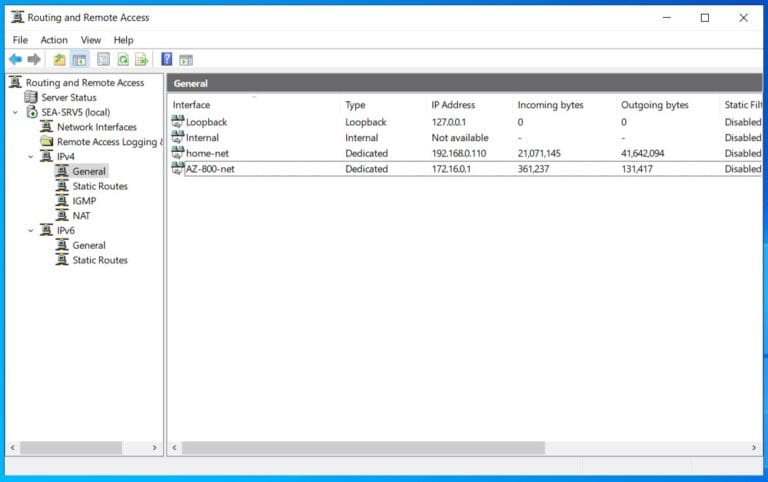Select IGMP label in the tree

84,201
